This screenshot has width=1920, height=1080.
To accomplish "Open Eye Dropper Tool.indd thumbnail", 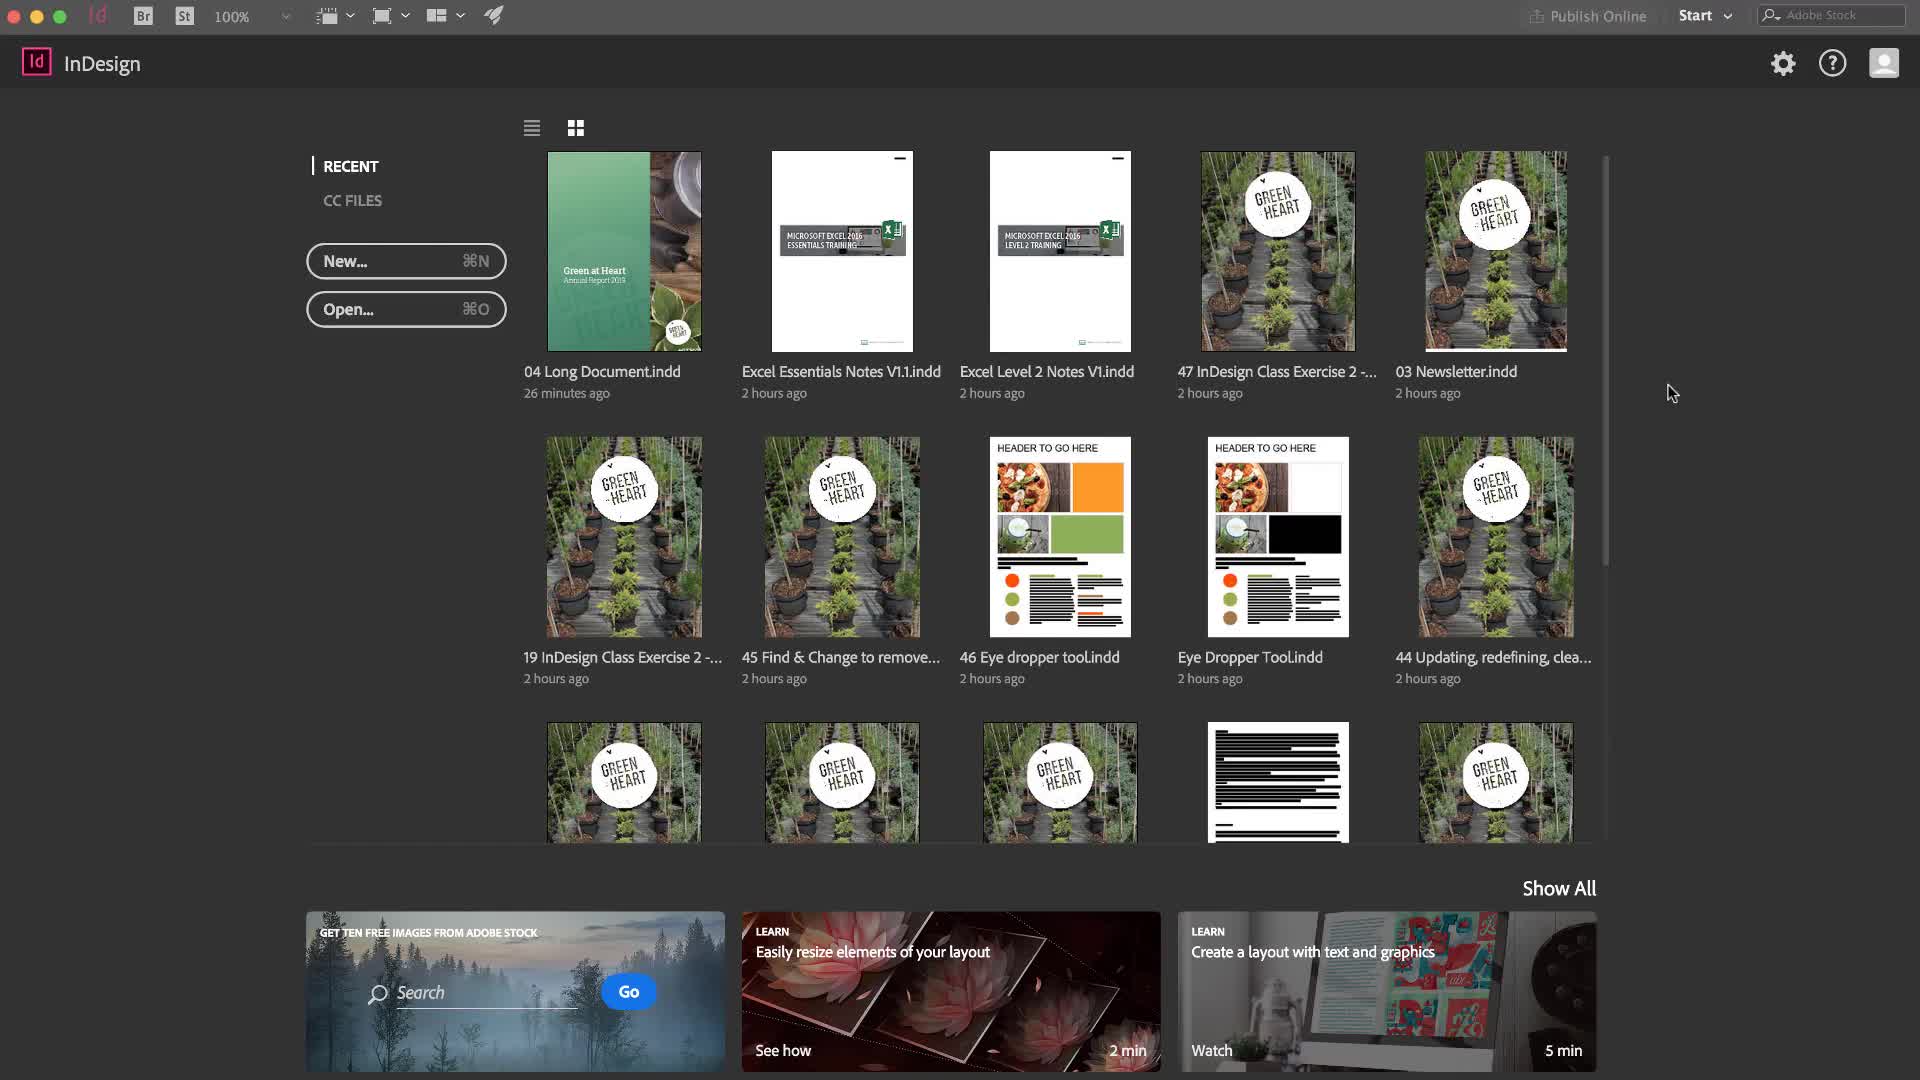I will pos(1278,537).
